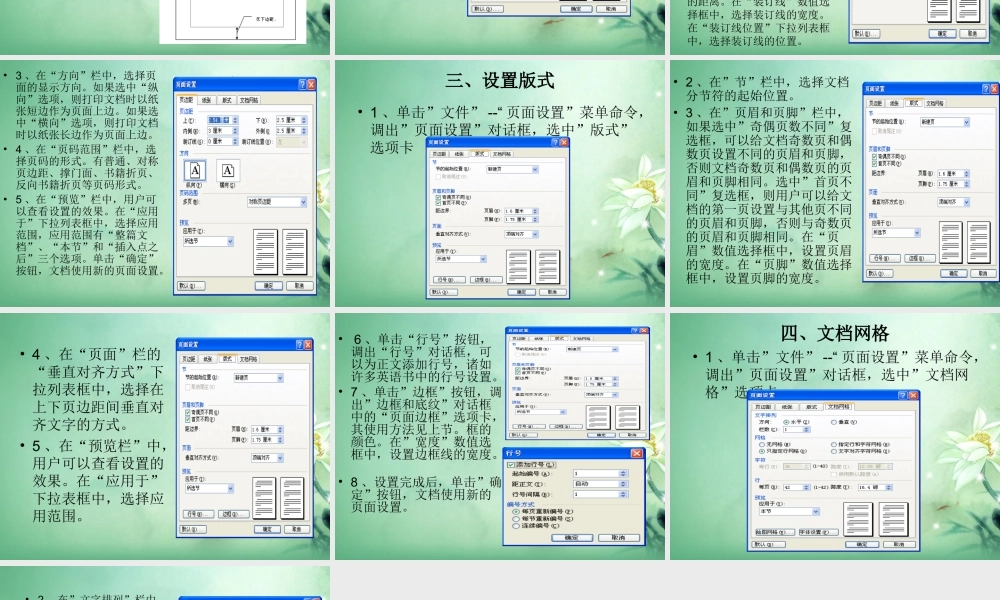Image resolution: width=1000 pixels, height=600 pixels.
Task: Click the 下 margin field on 方向 slide
Action: point(292,120)
